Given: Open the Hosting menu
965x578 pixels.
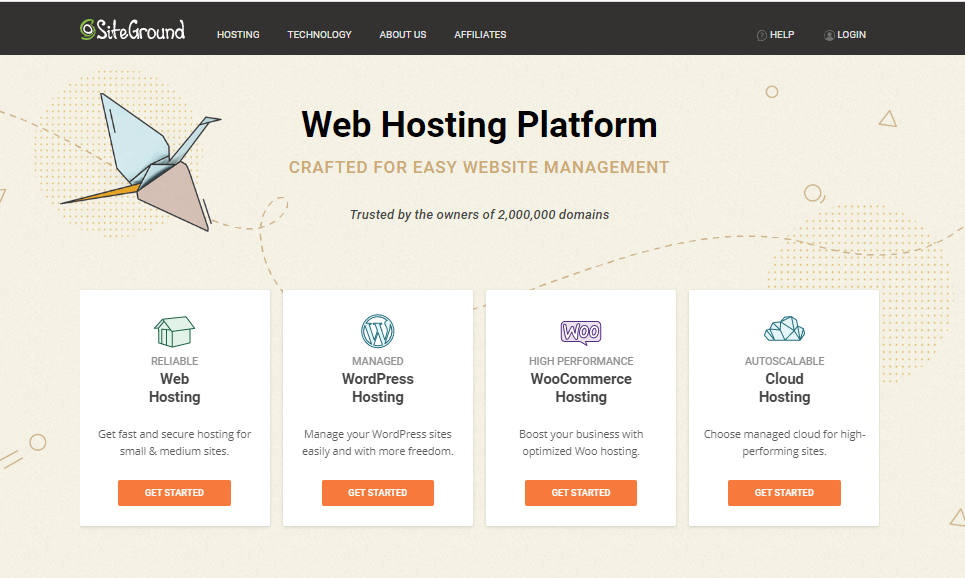Looking at the screenshot, I should 238,35.
